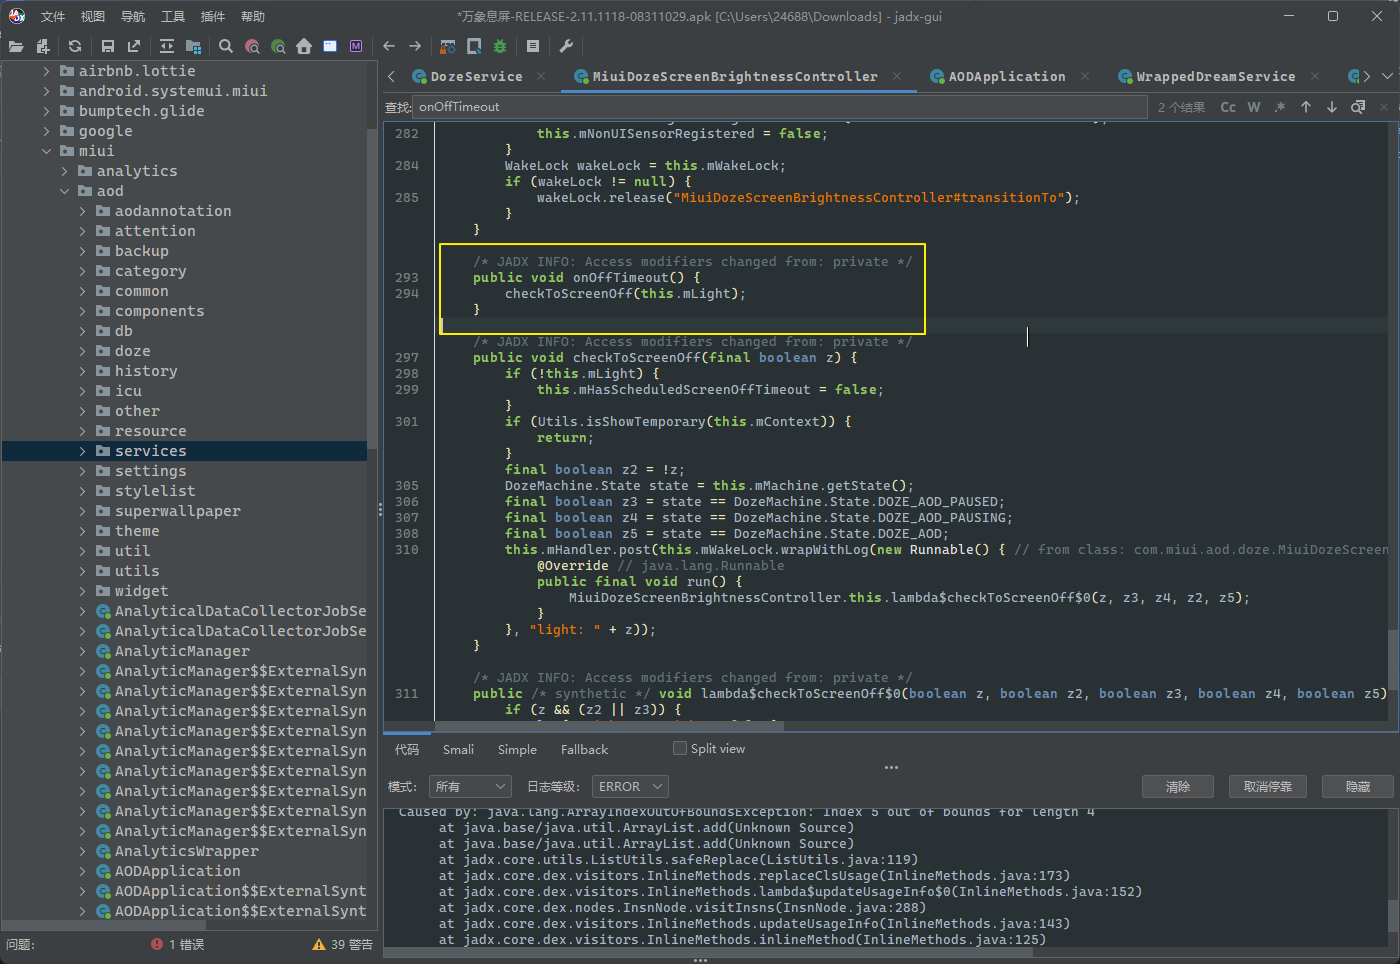The width and height of the screenshot is (1400, 964).
Task: Close the DozeService tab
Action: [x=541, y=76]
